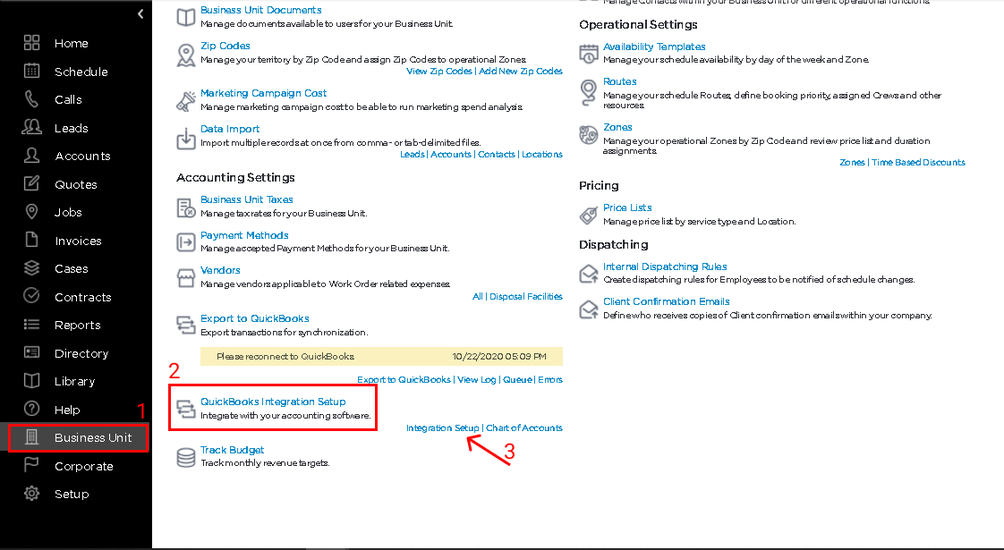Click the Directory card icon
Screen dimensions: 1004x550
[x=31, y=353]
